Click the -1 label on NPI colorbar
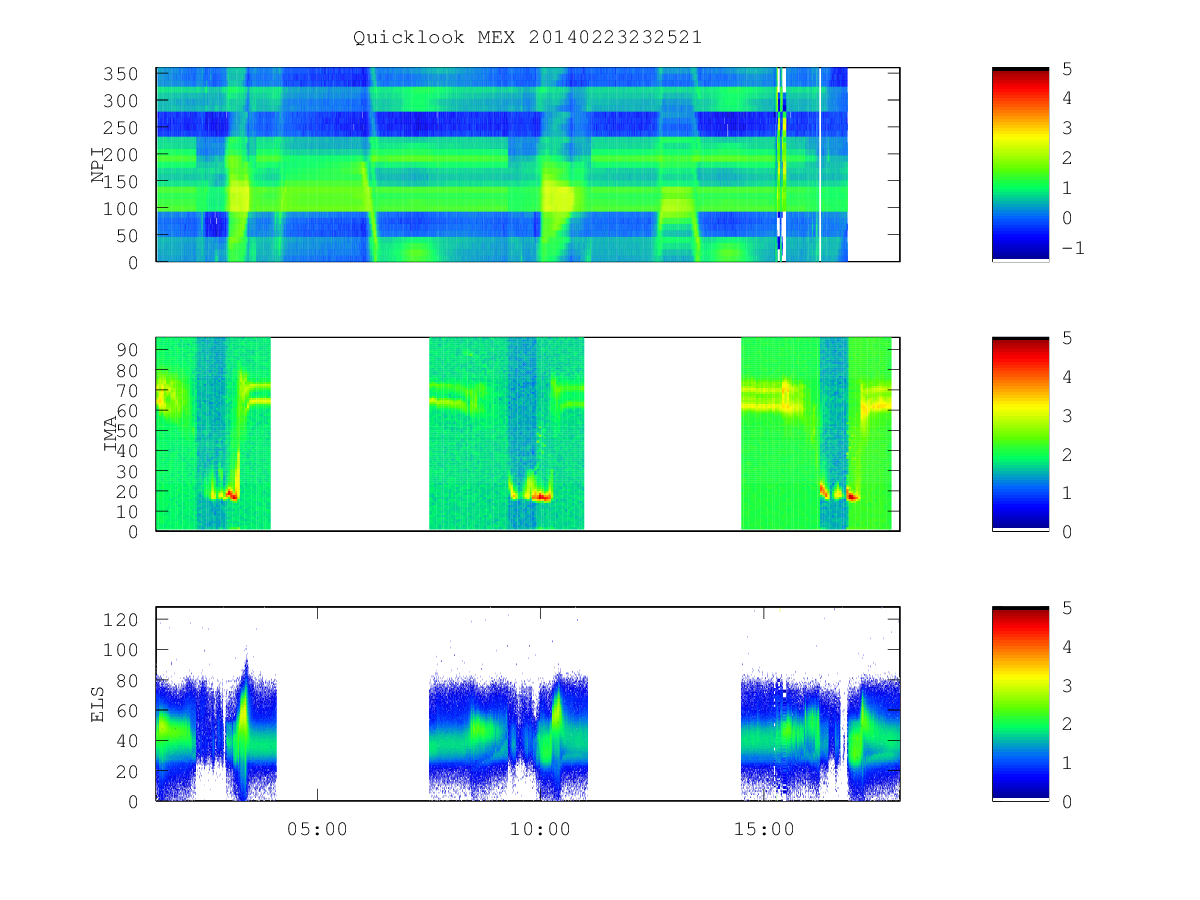The width and height of the screenshot is (1200, 900). coord(1072,248)
